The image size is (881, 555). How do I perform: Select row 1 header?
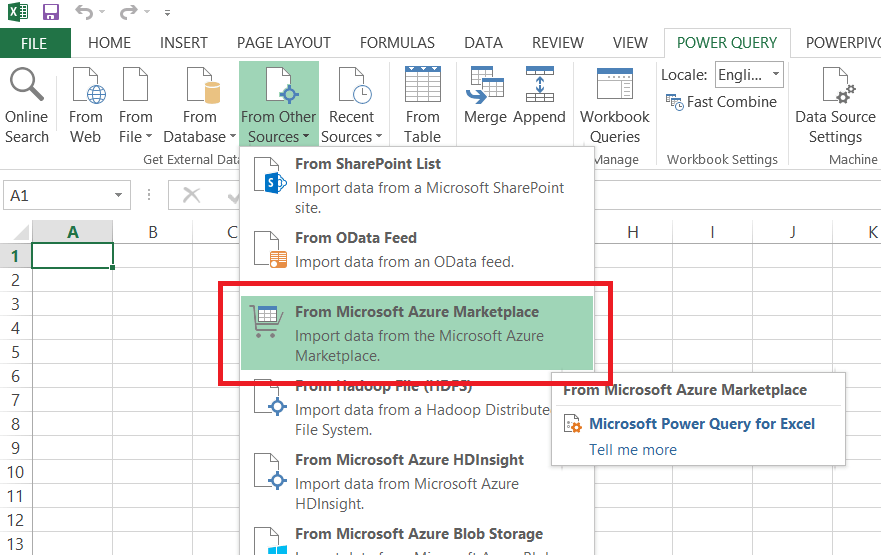[x=16, y=256]
